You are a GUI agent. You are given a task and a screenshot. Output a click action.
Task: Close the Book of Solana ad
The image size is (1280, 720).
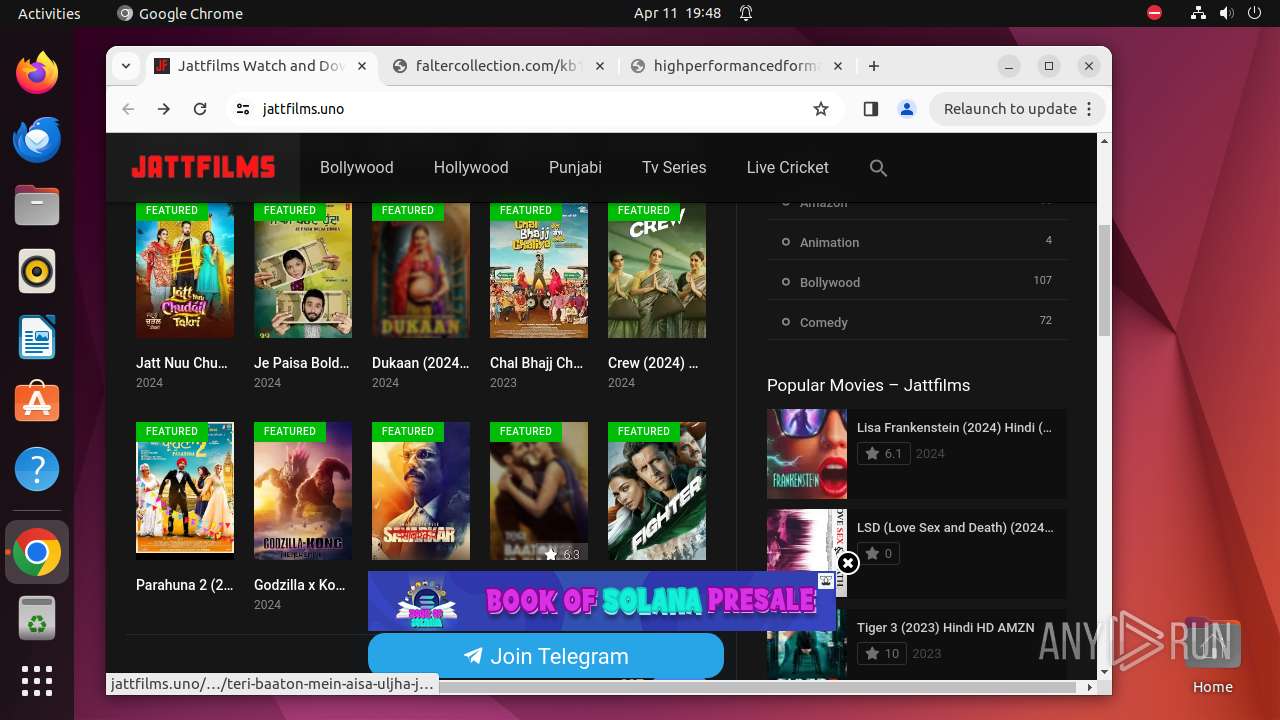pyautogui.click(x=848, y=563)
